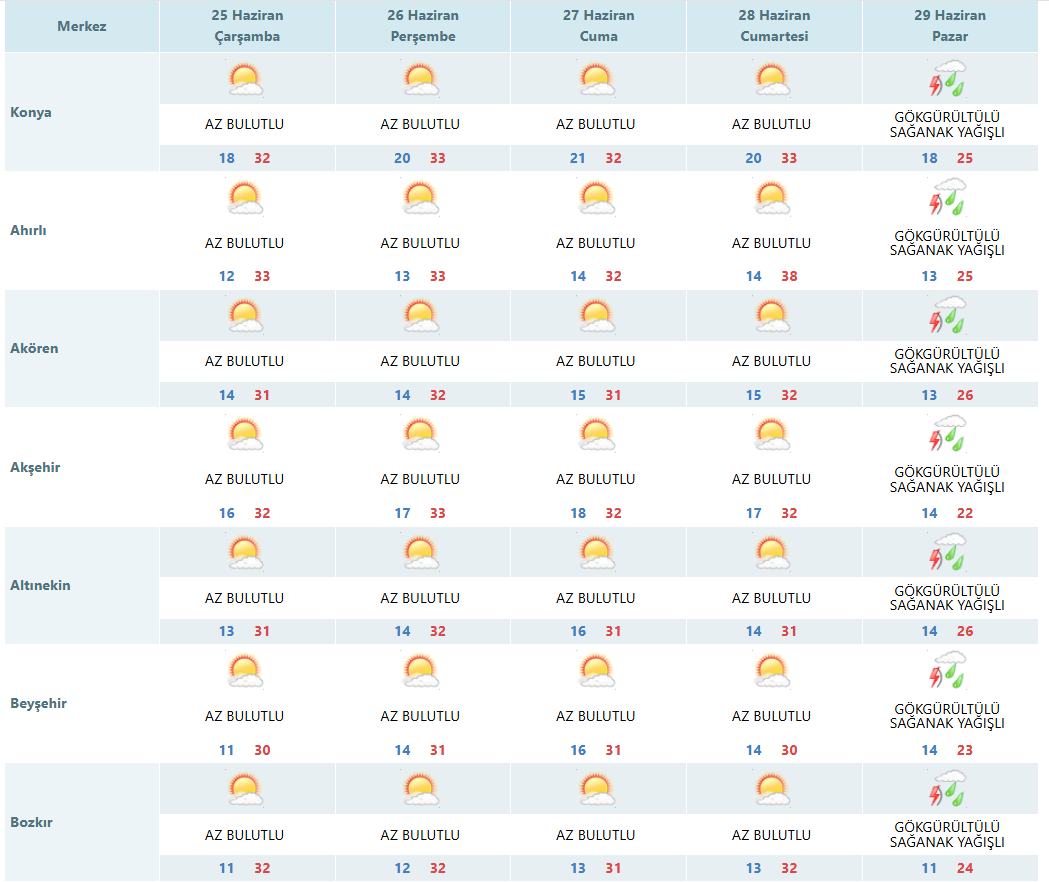Select the 28 Haziran Cumartesi header
The height and width of the screenshot is (882, 1049).
point(774,26)
